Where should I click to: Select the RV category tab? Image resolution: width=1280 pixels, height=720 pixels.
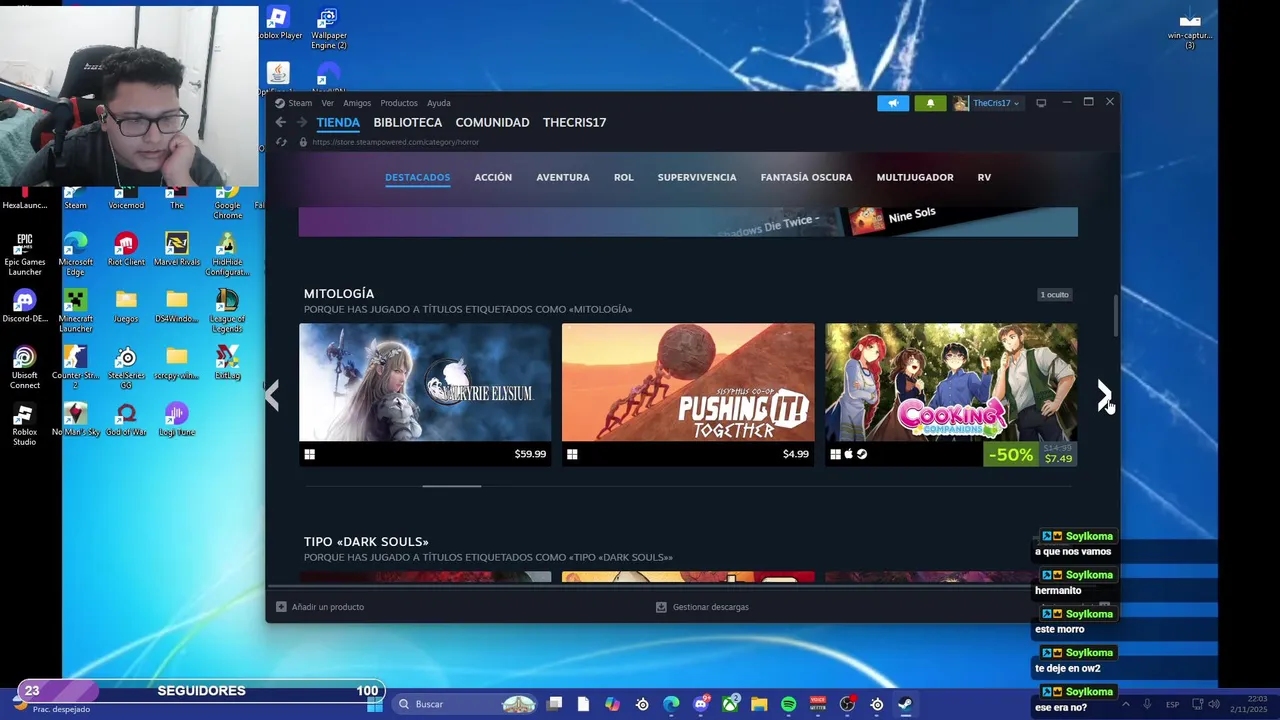[984, 177]
